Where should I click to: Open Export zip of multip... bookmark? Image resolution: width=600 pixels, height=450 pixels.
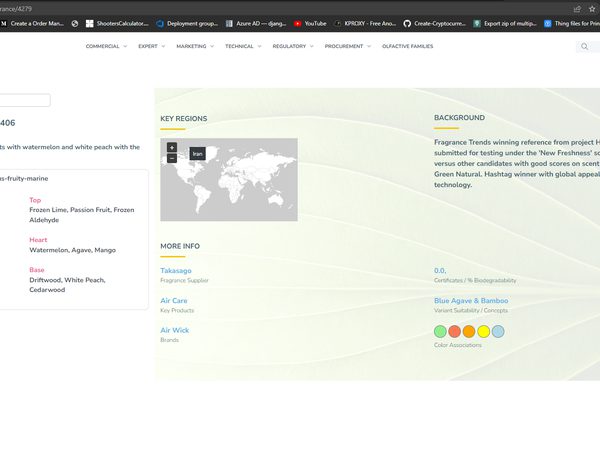(505, 23)
